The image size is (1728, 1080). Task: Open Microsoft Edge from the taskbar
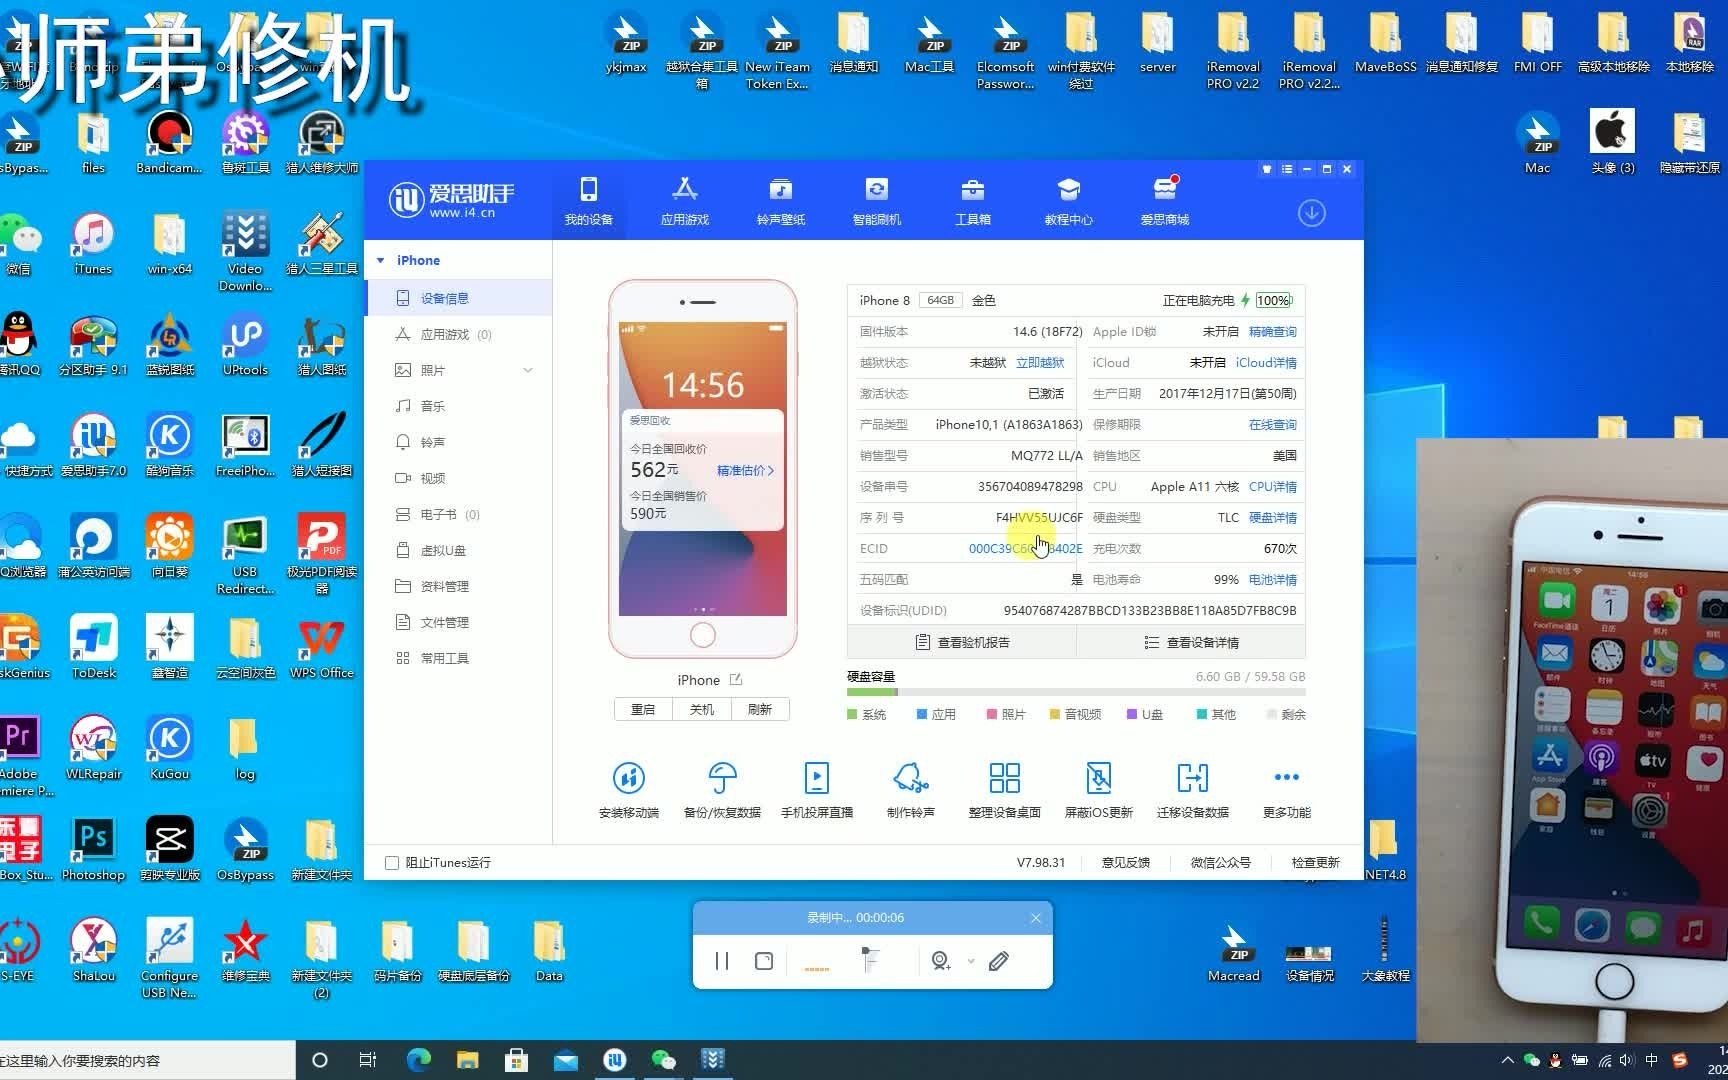tap(418, 1060)
